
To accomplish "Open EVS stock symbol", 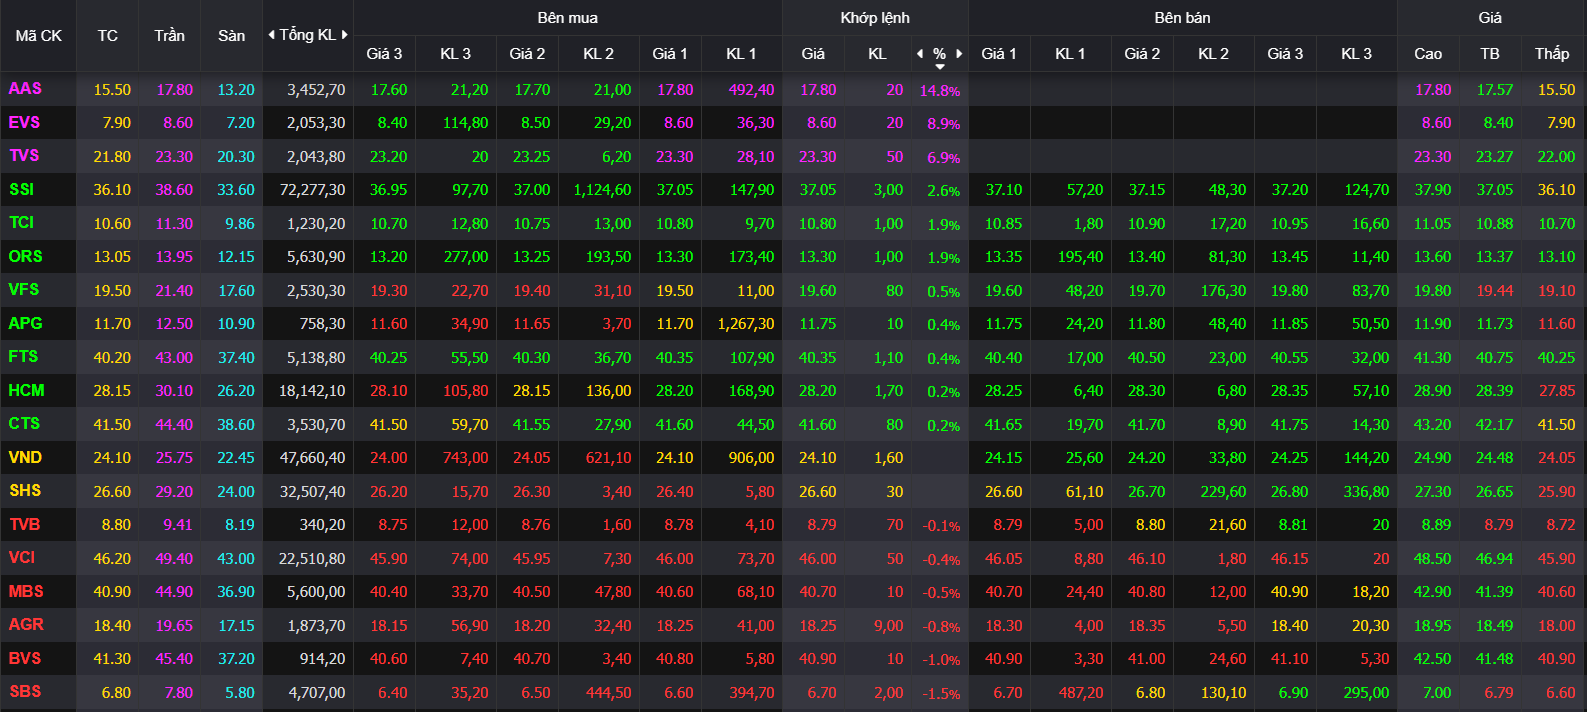I will point(24,122).
